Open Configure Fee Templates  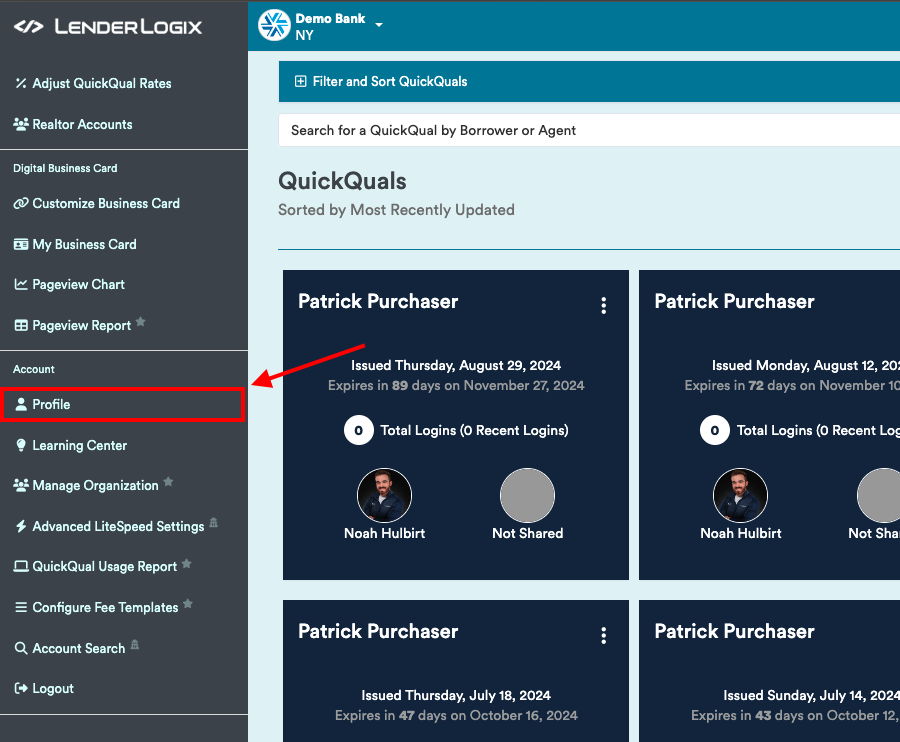coord(105,608)
